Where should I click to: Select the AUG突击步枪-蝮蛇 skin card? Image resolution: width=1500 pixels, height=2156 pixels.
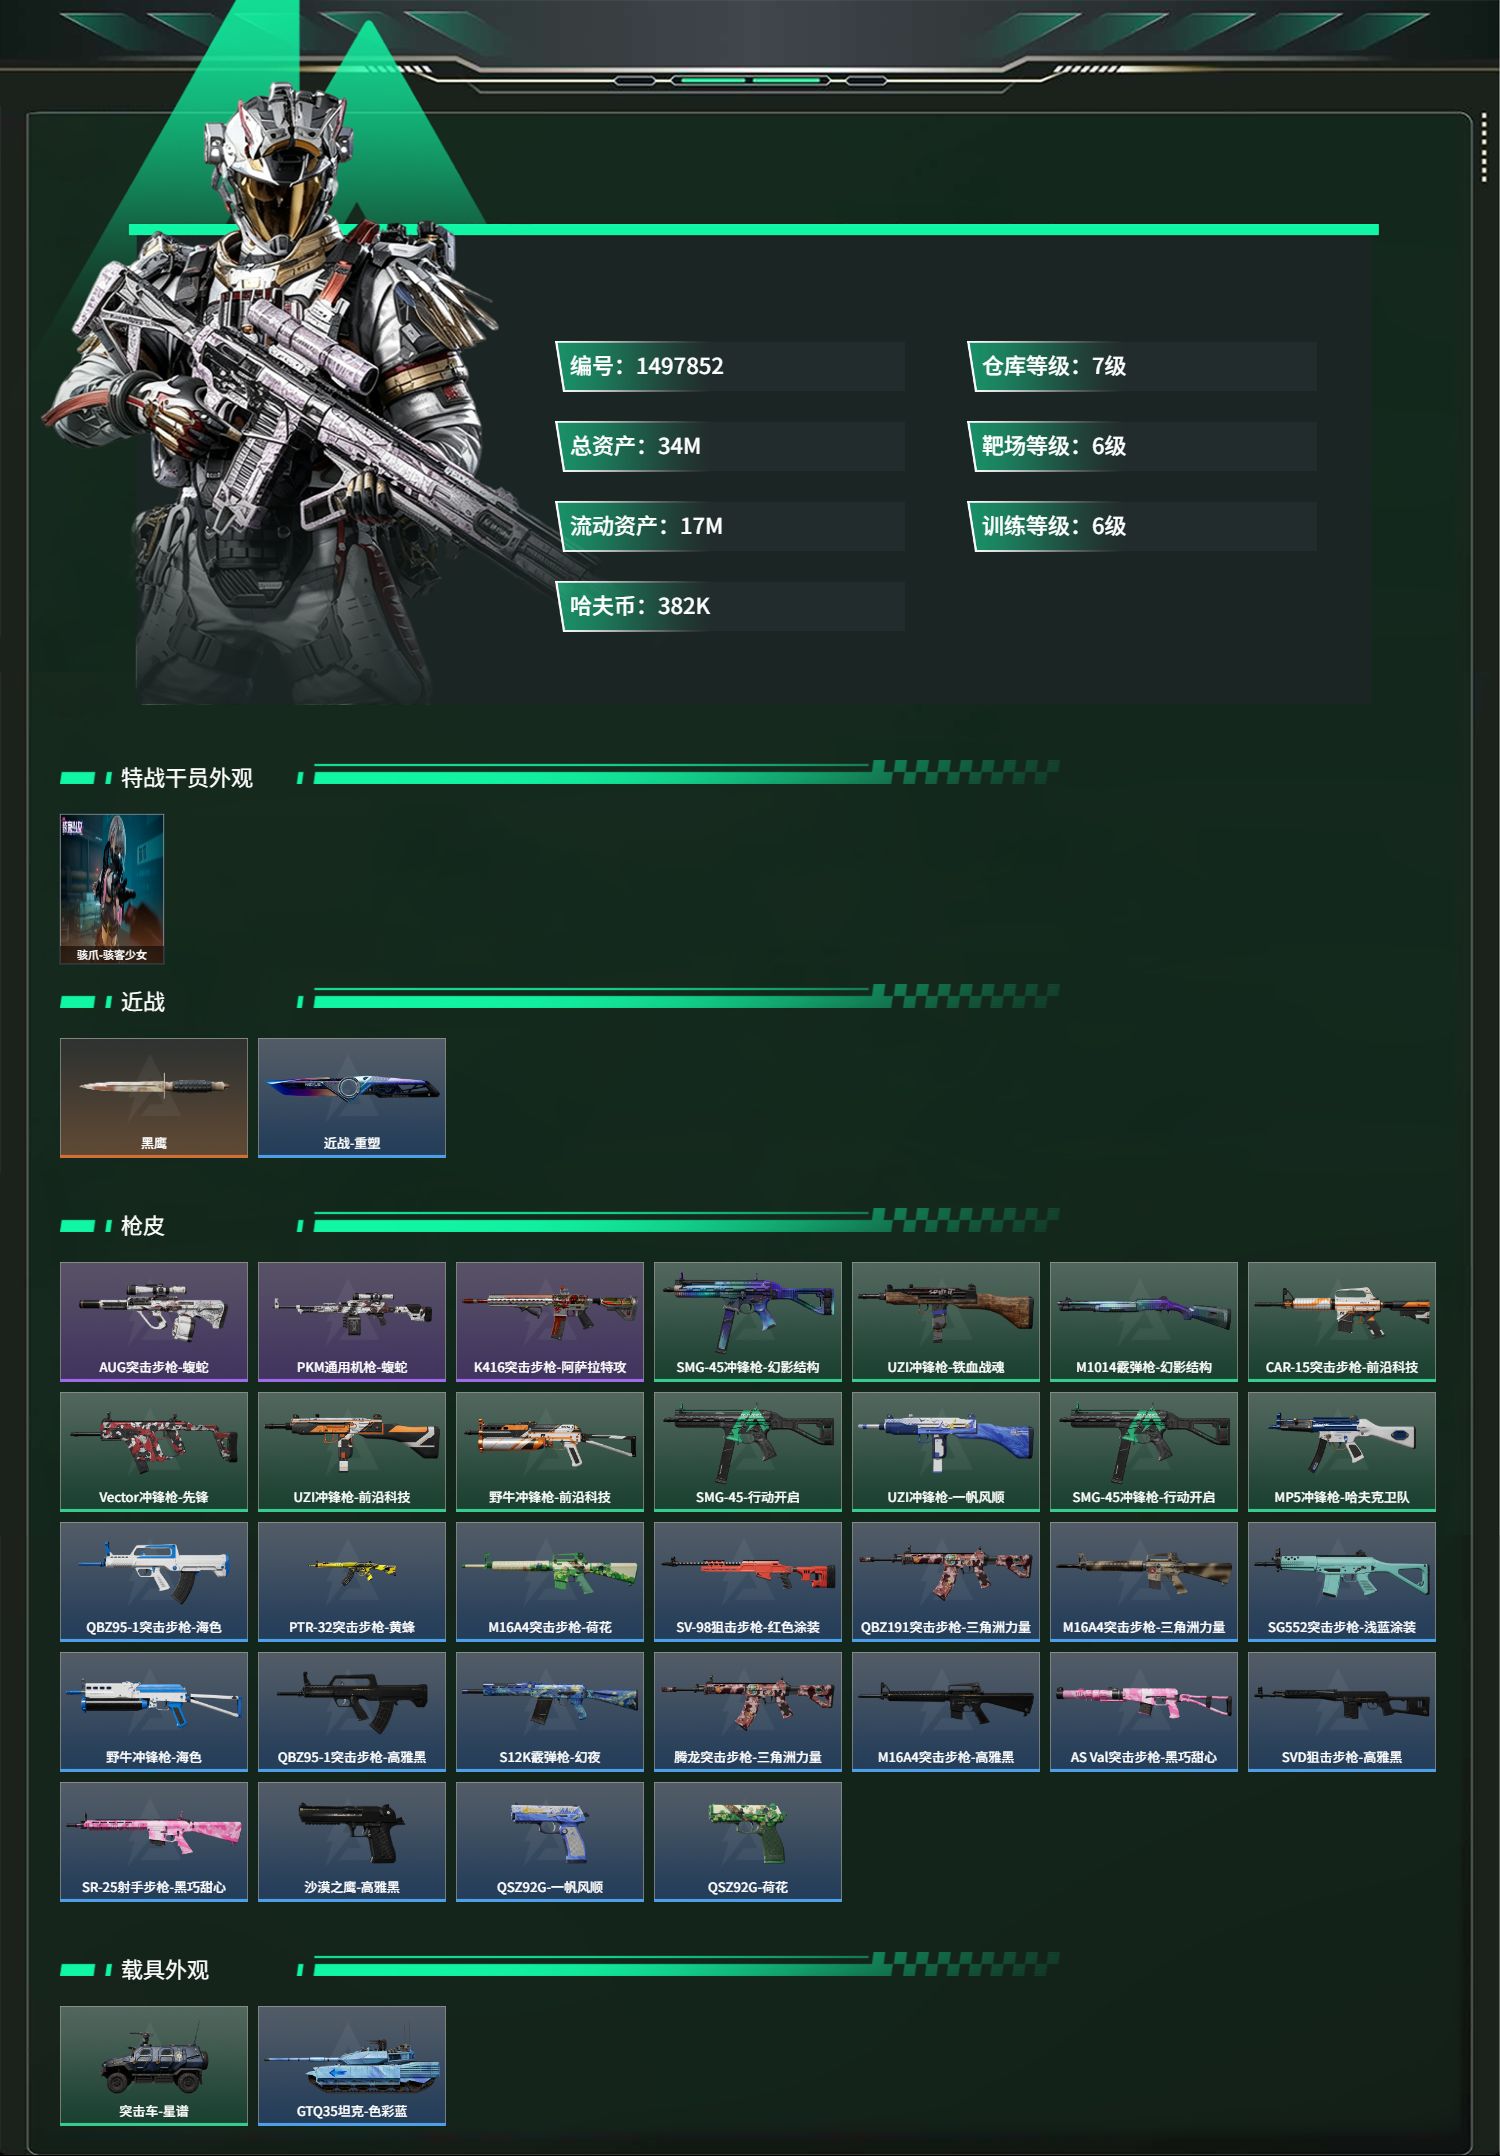click(154, 1321)
